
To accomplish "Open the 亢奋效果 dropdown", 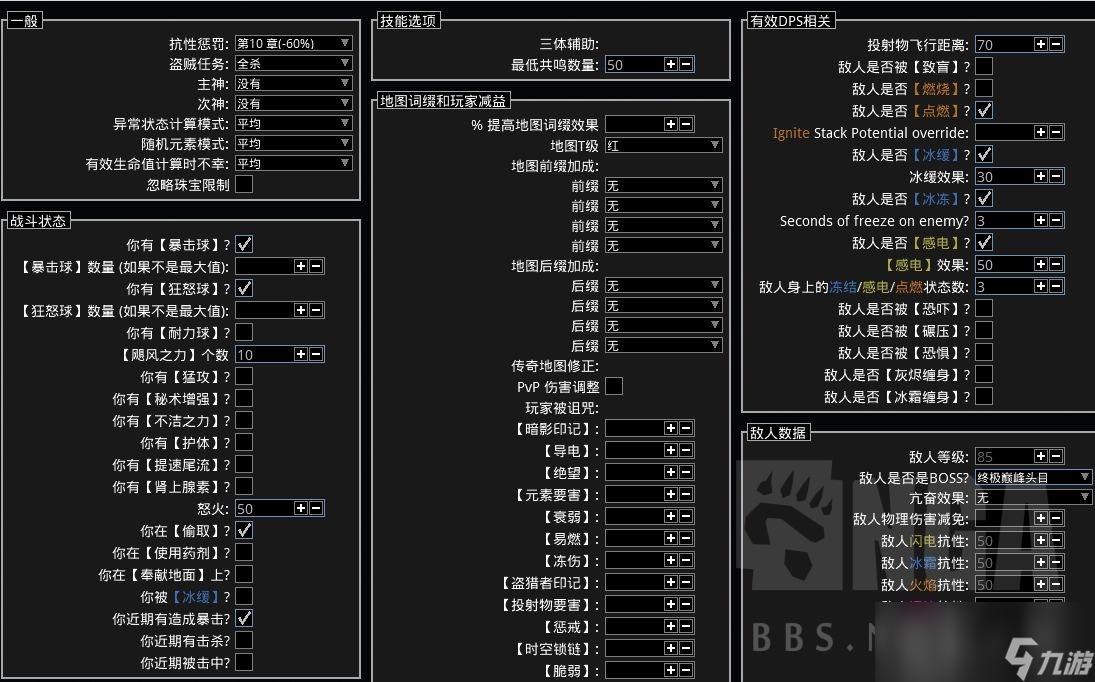I will pos(1034,497).
